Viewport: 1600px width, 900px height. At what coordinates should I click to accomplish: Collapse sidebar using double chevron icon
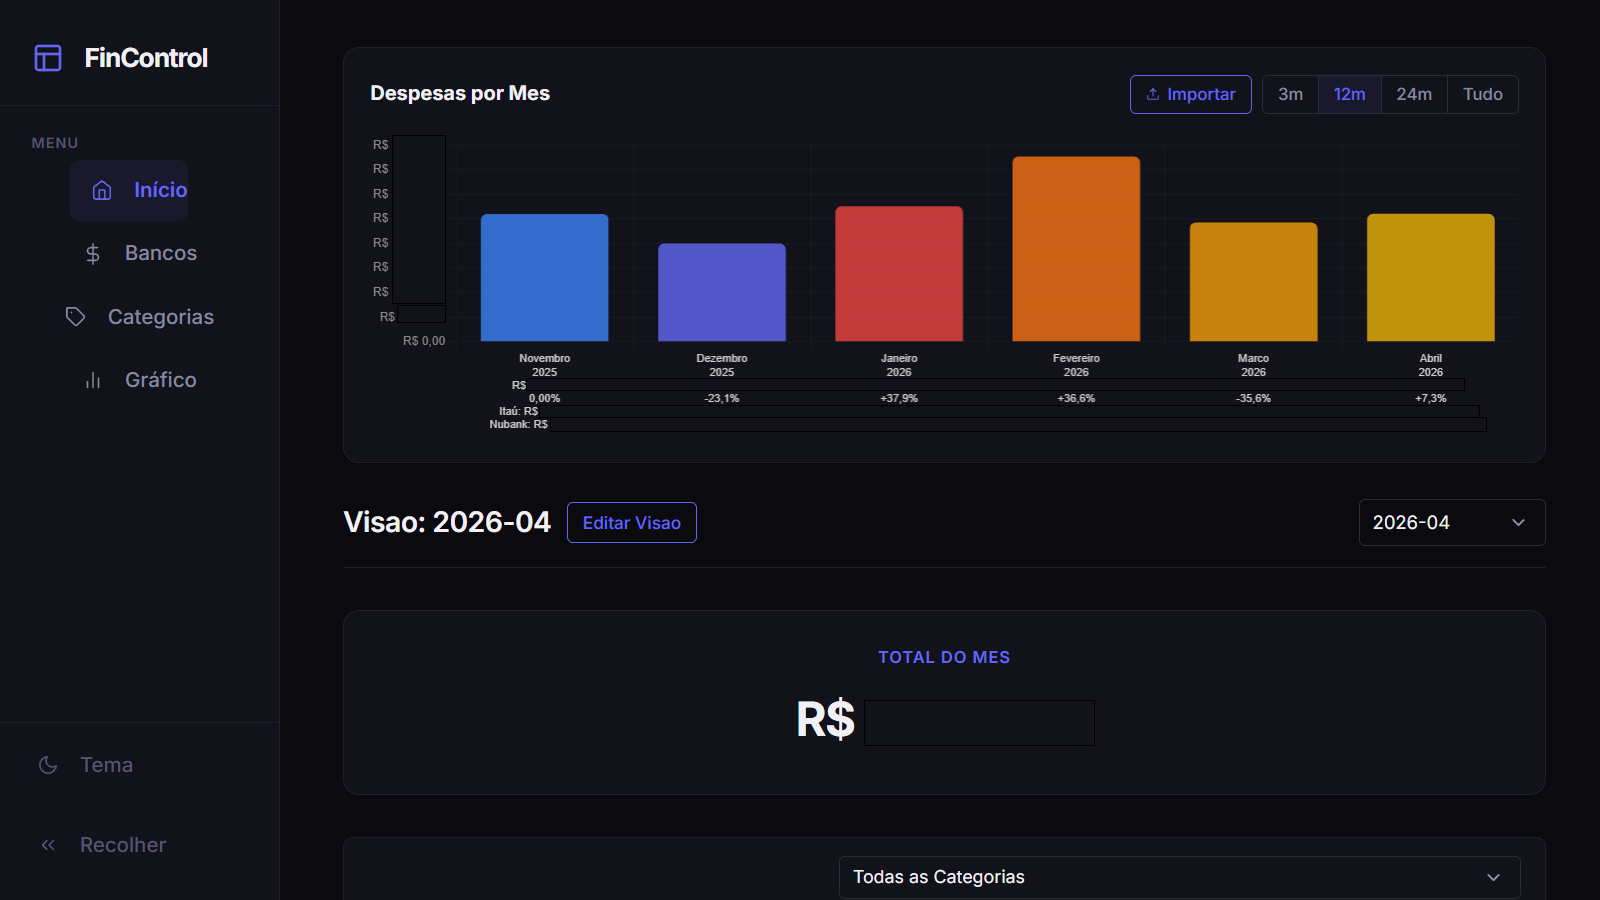[x=48, y=845]
